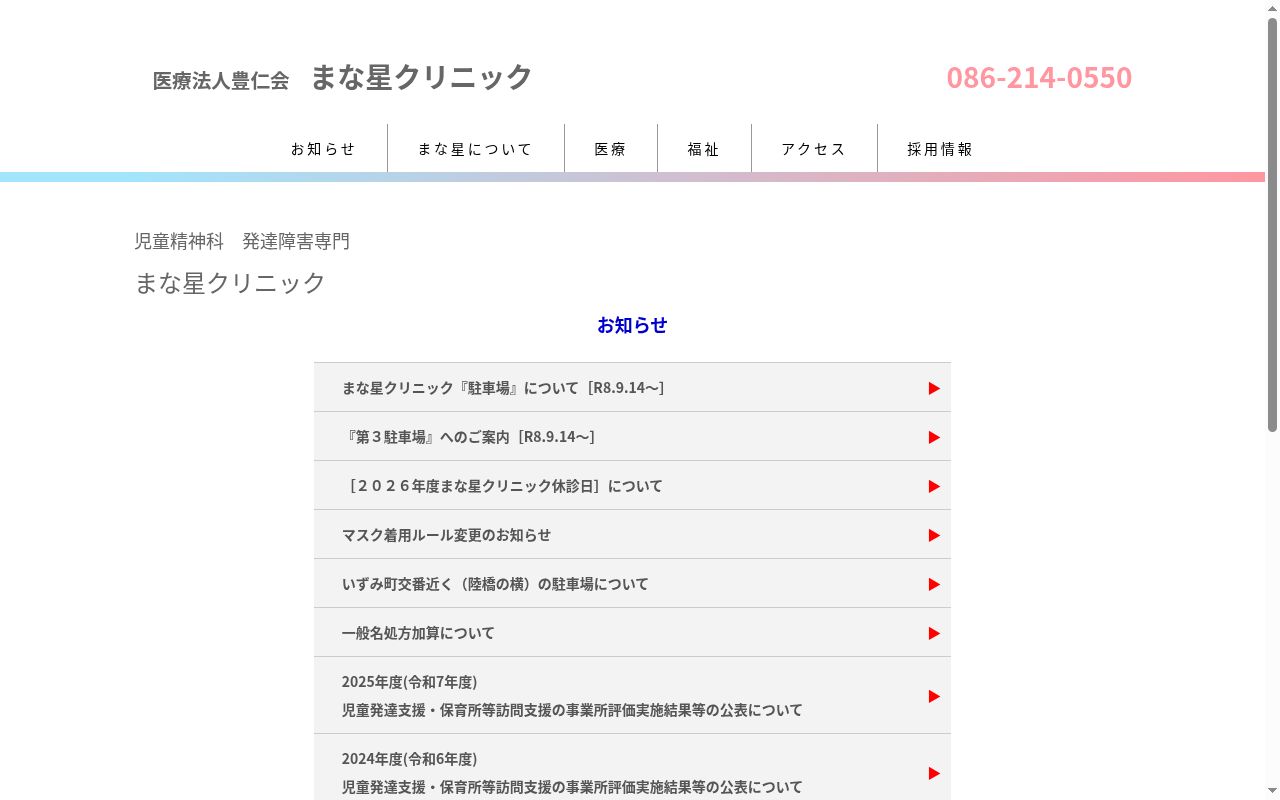Open まな星について navigation menu item
The height and width of the screenshot is (800, 1280).
click(475, 149)
